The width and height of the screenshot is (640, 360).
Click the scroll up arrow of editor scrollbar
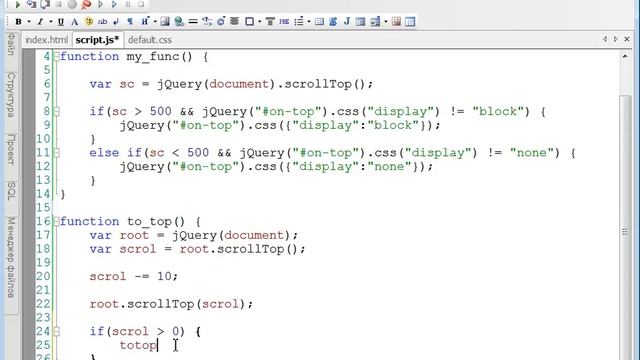[625, 56]
